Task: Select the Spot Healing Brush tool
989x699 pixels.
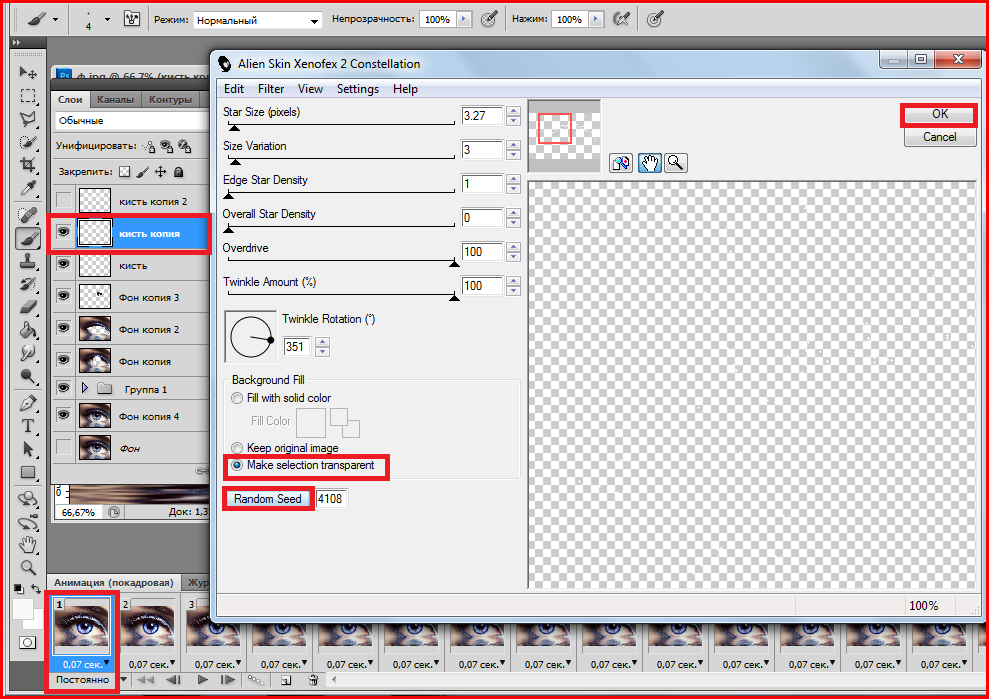Action: click(x=28, y=215)
